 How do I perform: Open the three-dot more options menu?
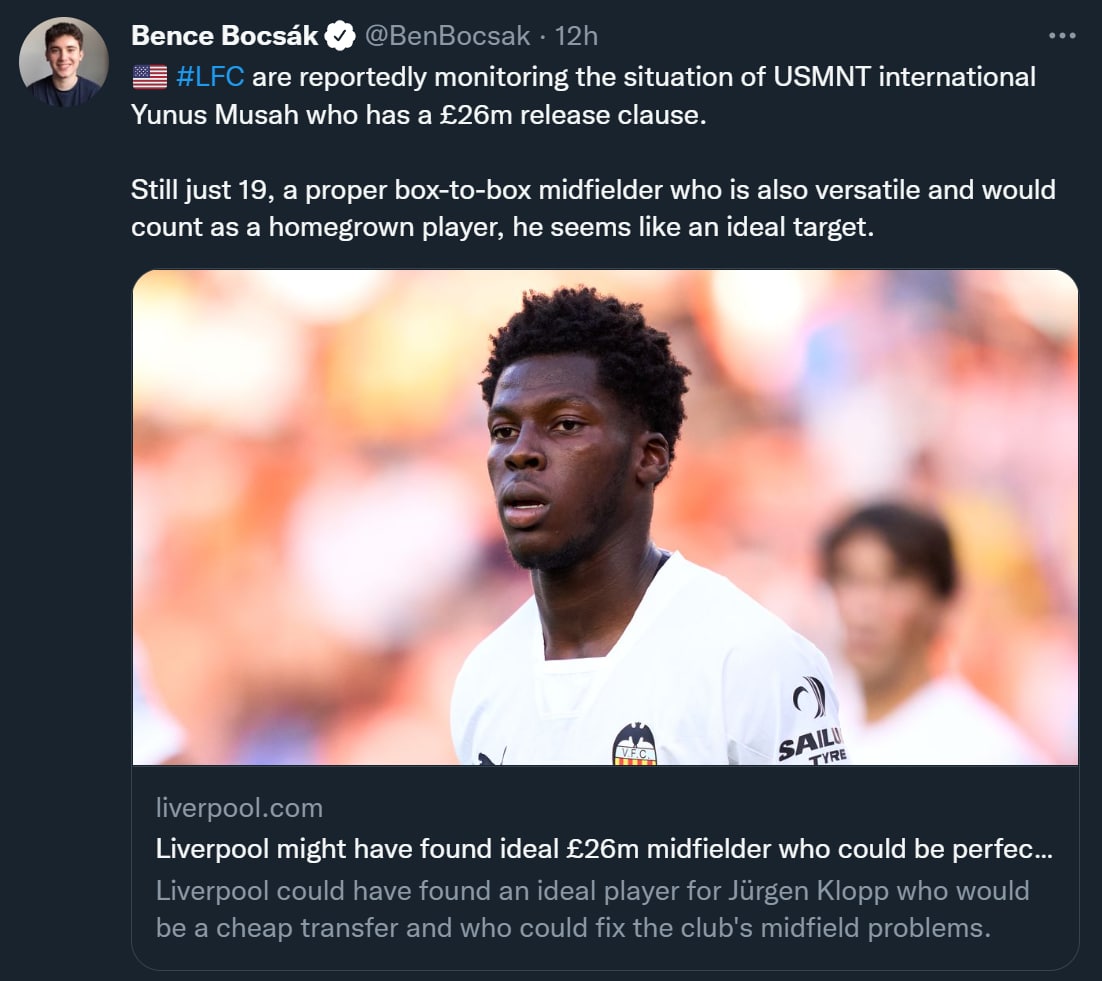point(1061,36)
